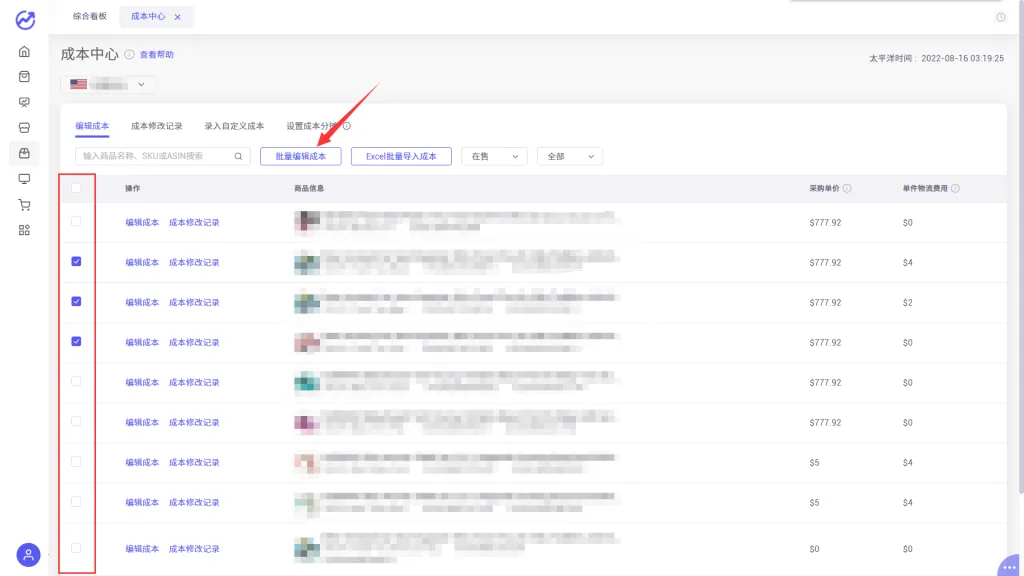
Task: Switch to the 成本修改记录 tab
Action: tap(157, 126)
